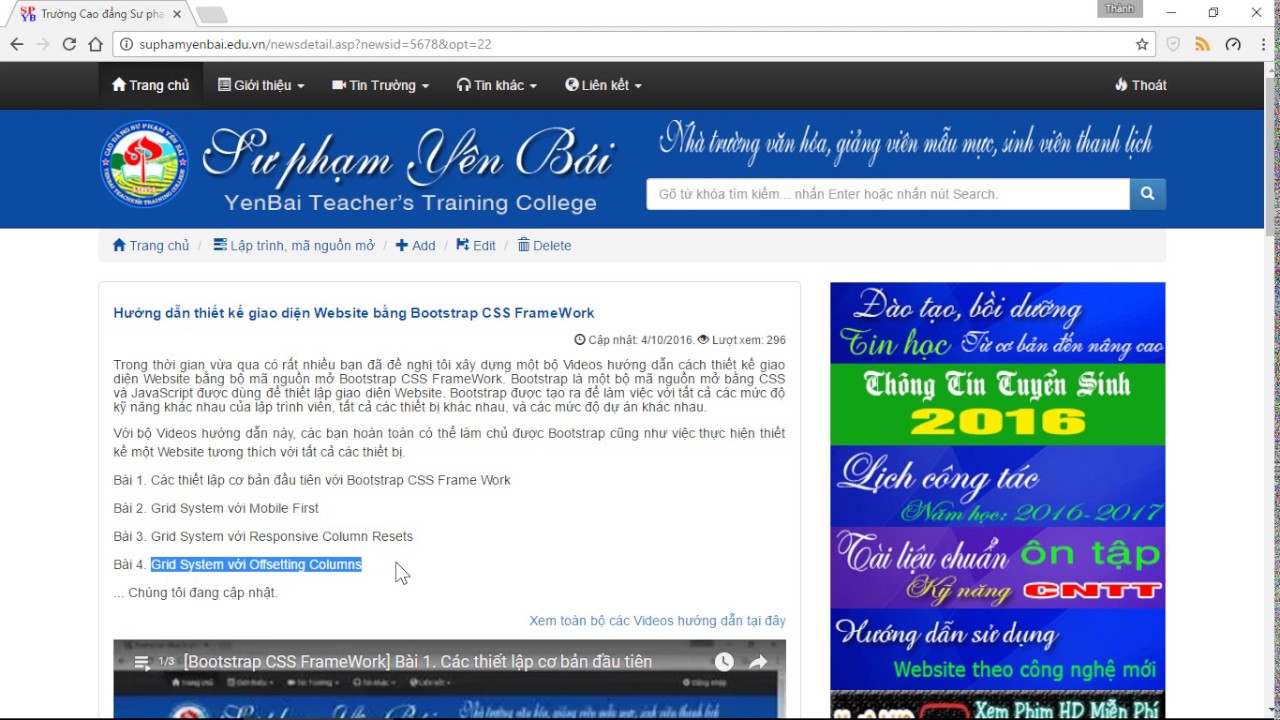Click the RSS feed extension icon
The image size is (1280, 720).
(1202, 44)
